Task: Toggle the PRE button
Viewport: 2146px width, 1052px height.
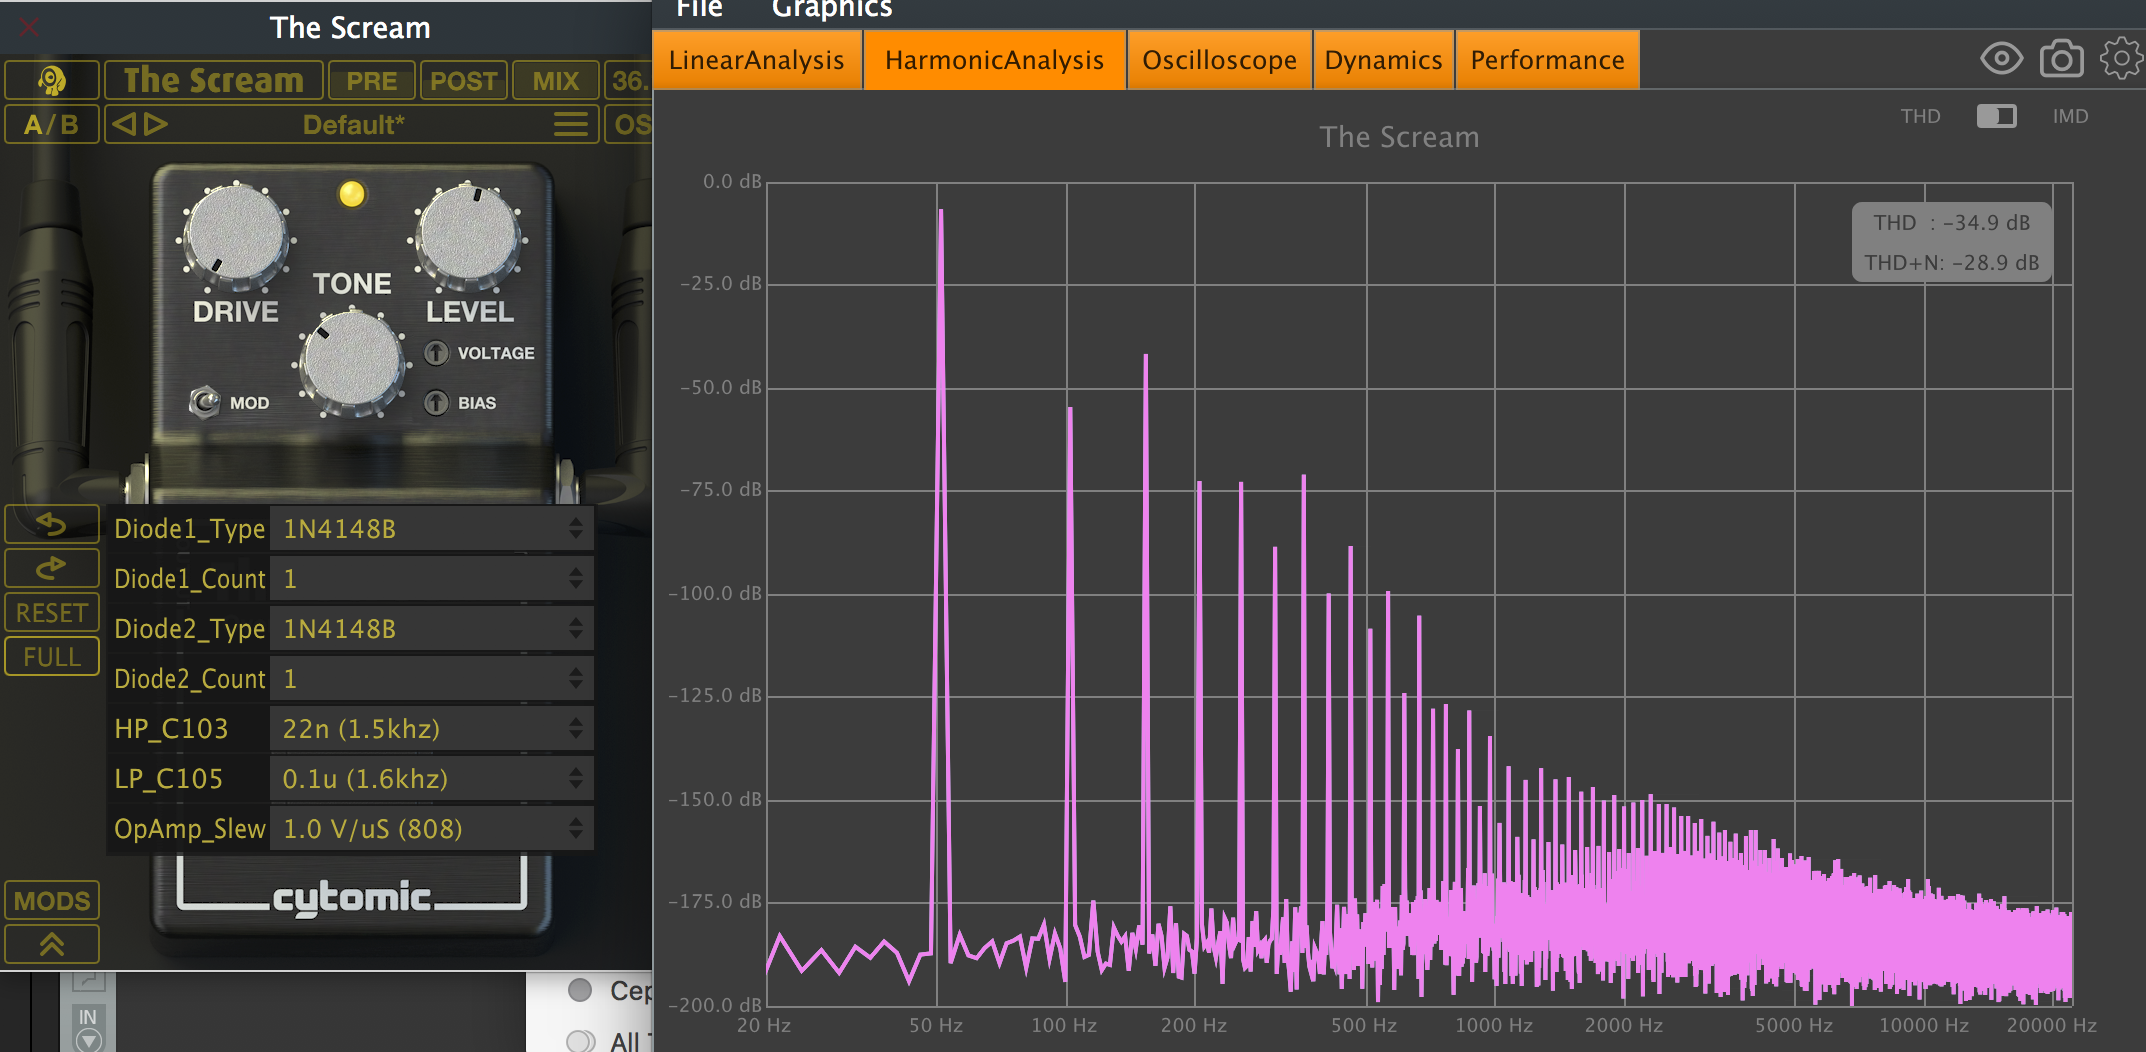Action: point(371,80)
